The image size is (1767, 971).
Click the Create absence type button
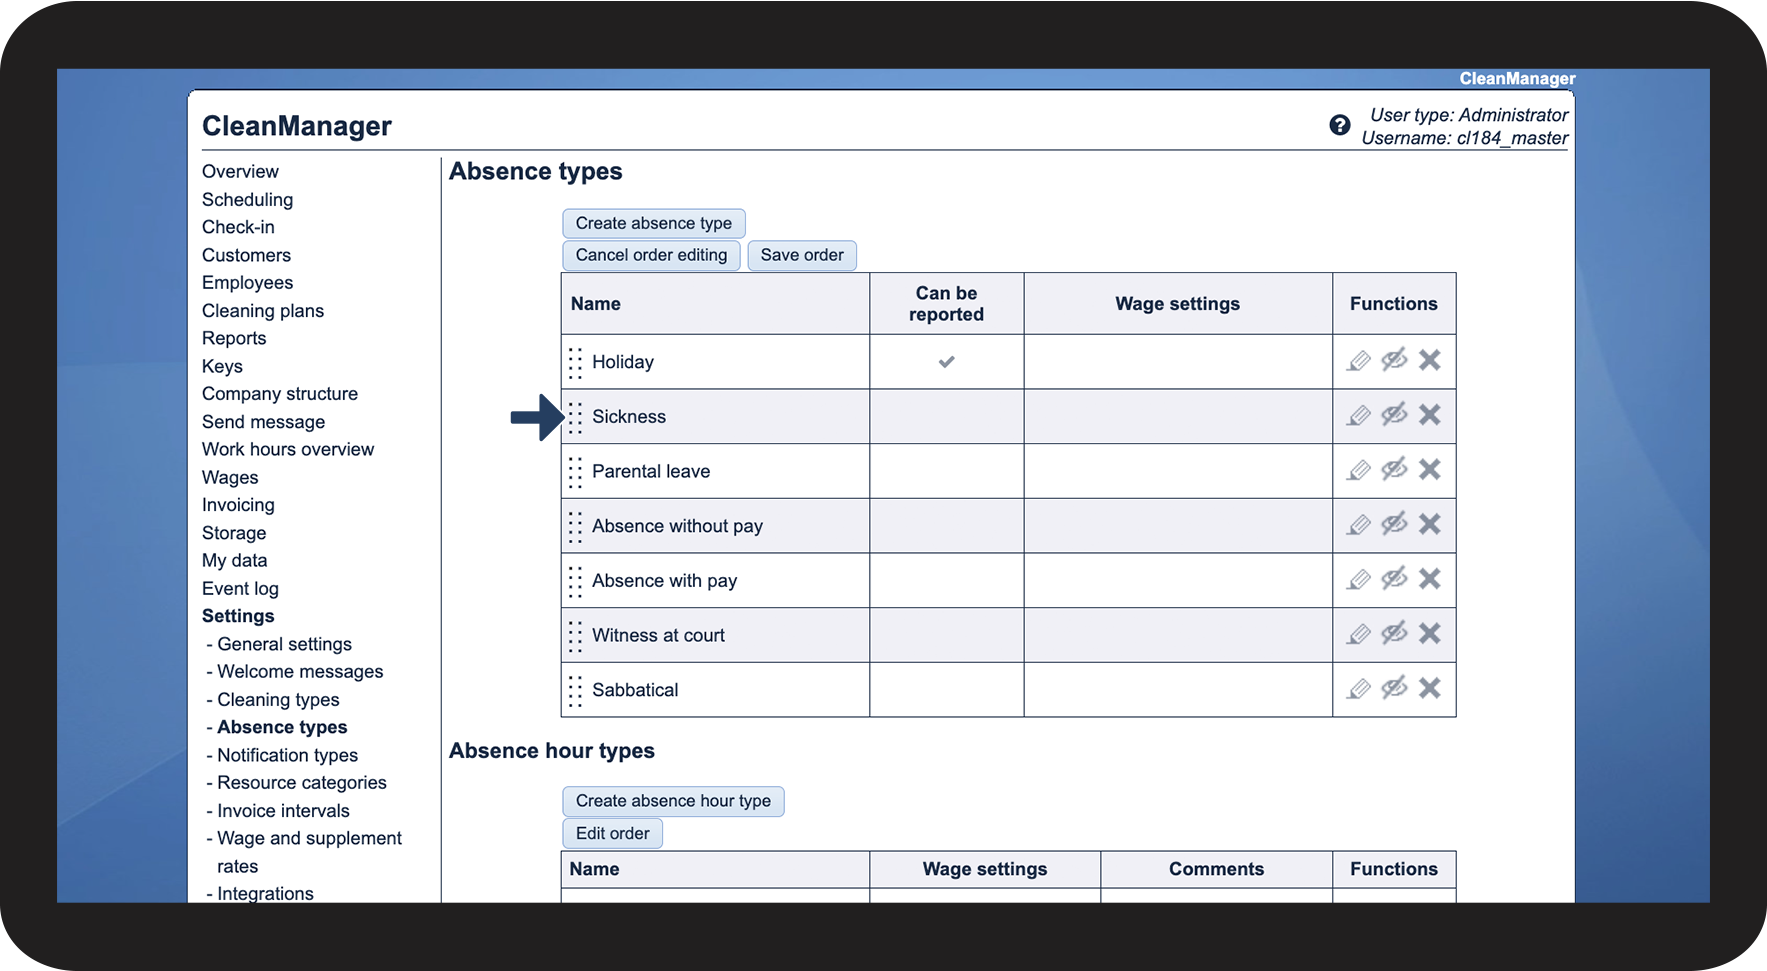pyautogui.click(x=653, y=223)
